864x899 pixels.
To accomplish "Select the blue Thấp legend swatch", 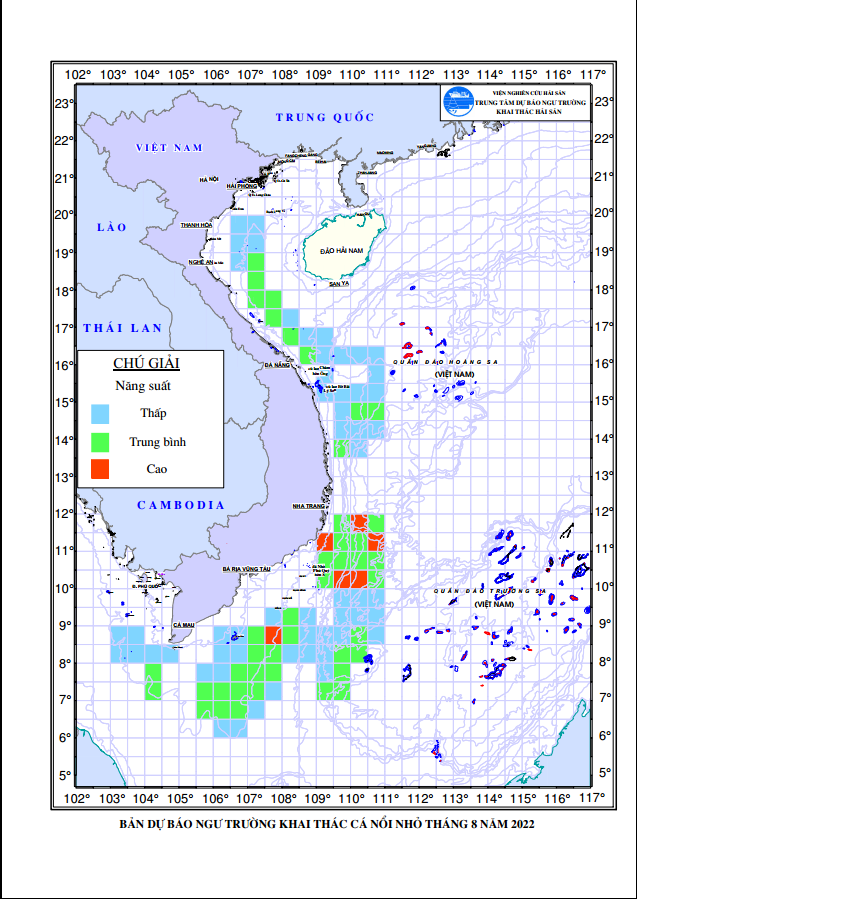I will 100,413.
